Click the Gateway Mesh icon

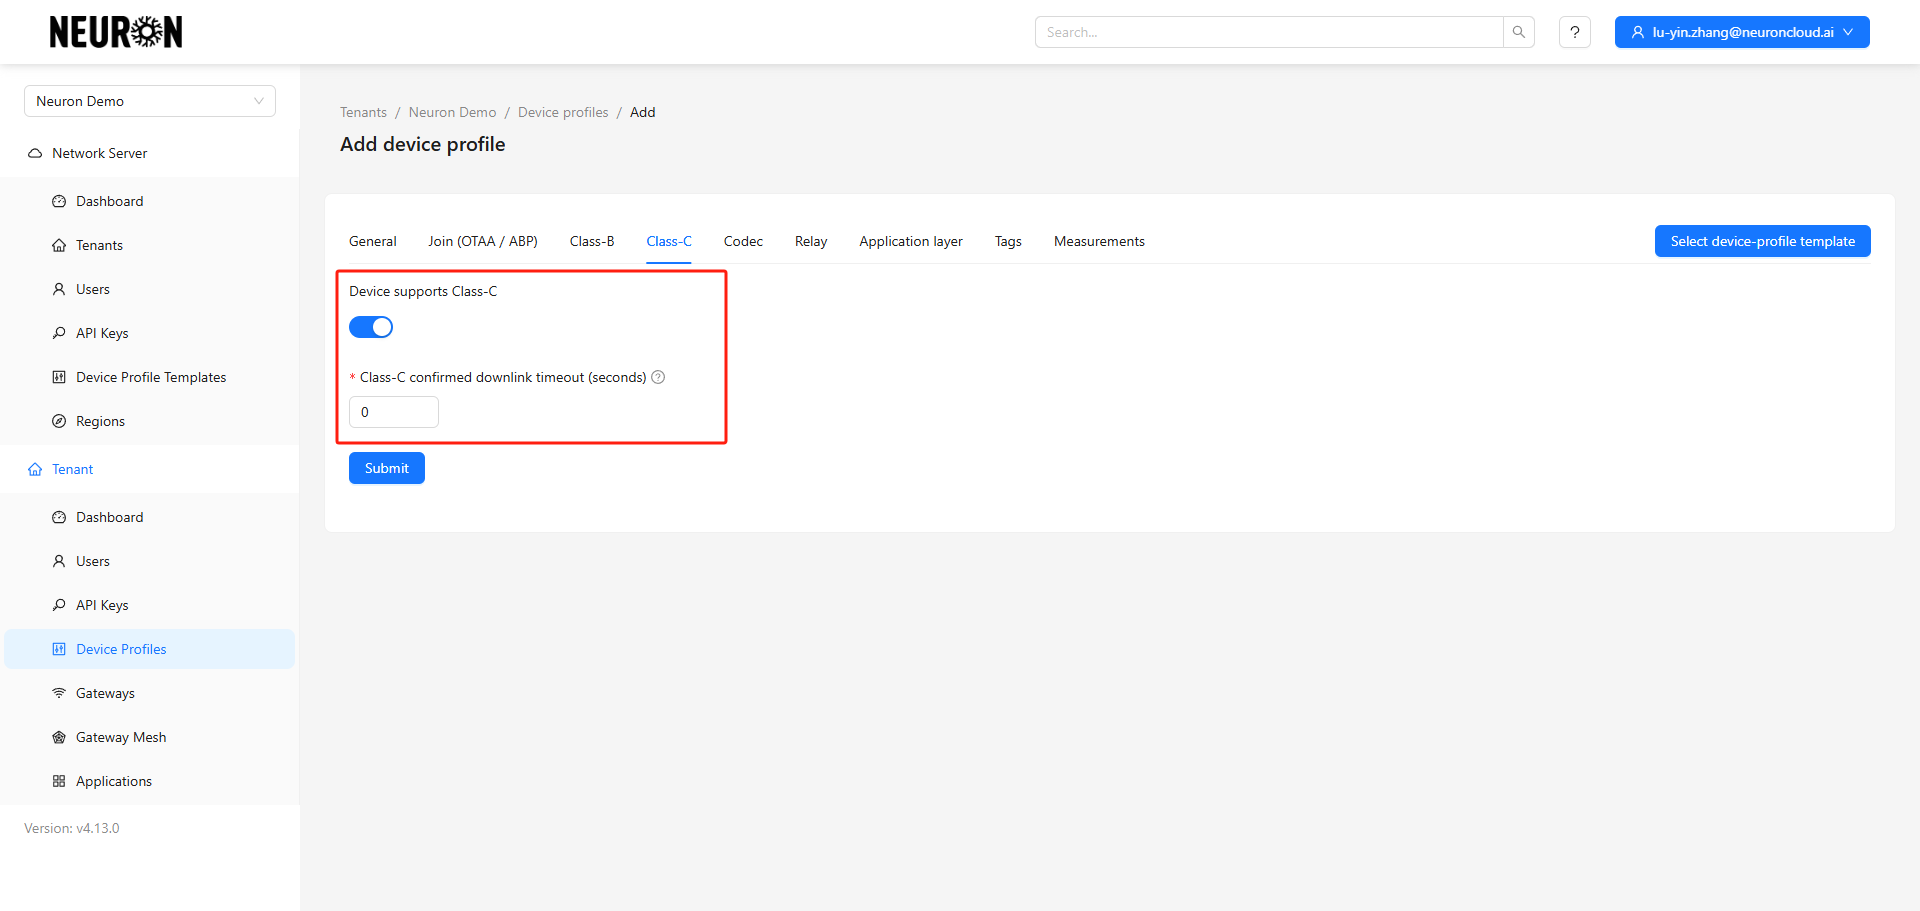pos(59,737)
